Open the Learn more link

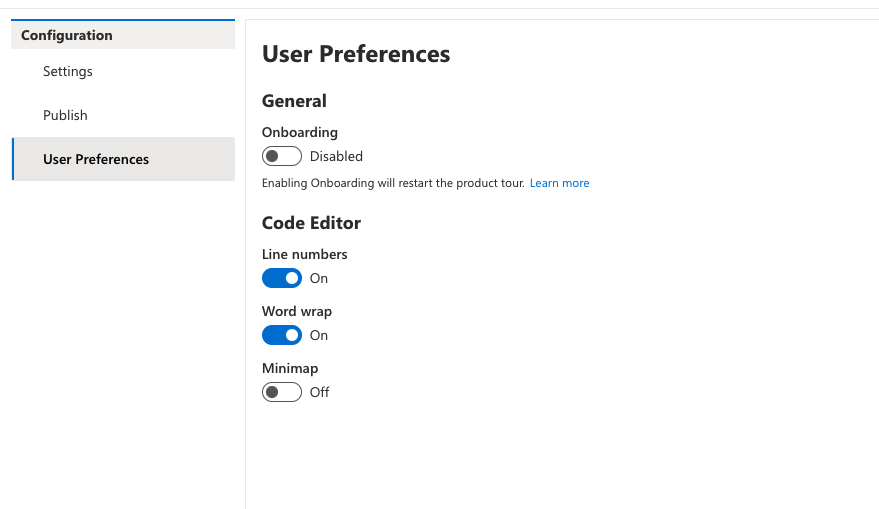coord(559,183)
